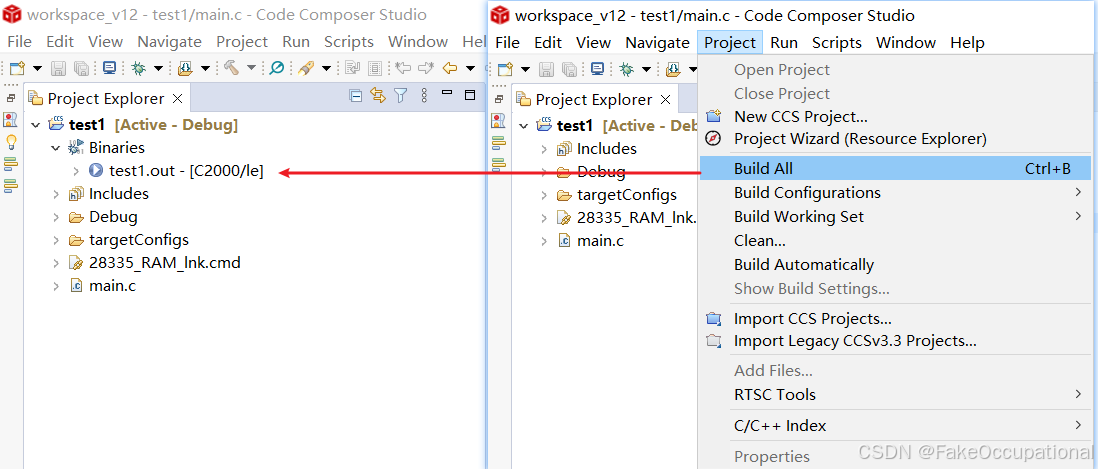Click lightbulb sidebar icon in window showing Binaries

click(x=11, y=142)
